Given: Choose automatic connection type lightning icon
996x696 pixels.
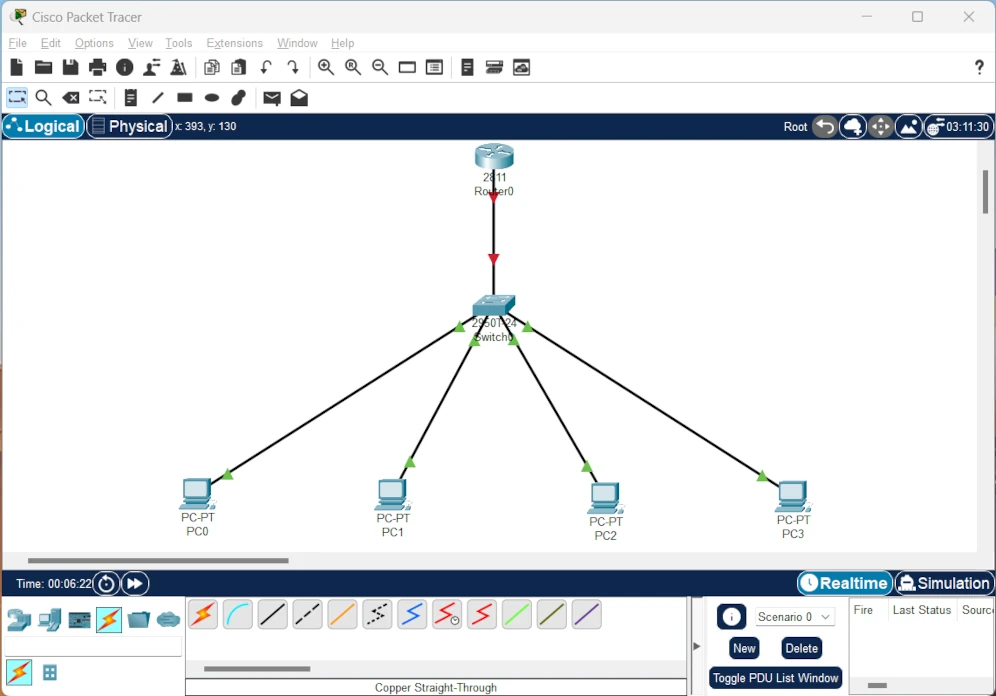Looking at the screenshot, I should click(203, 615).
